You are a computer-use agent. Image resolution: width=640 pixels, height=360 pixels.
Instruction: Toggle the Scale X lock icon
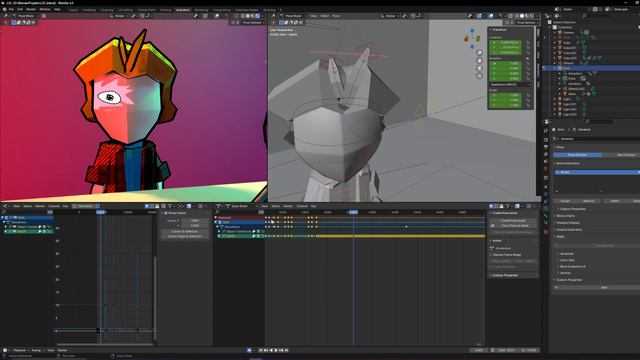[x=528, y=95]
